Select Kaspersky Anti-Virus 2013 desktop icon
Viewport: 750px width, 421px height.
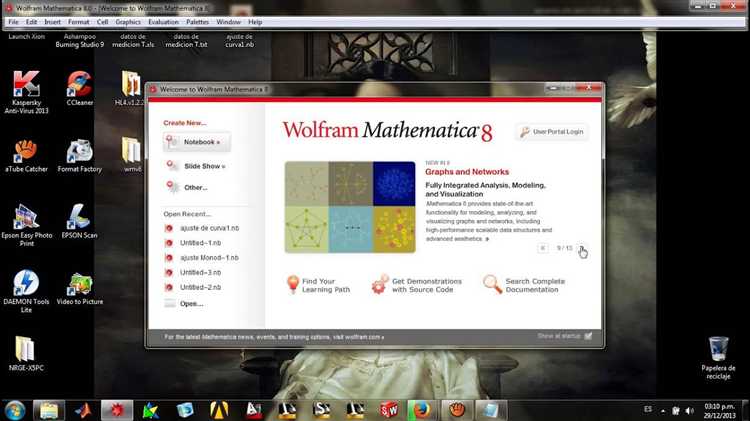click(26, 92)
